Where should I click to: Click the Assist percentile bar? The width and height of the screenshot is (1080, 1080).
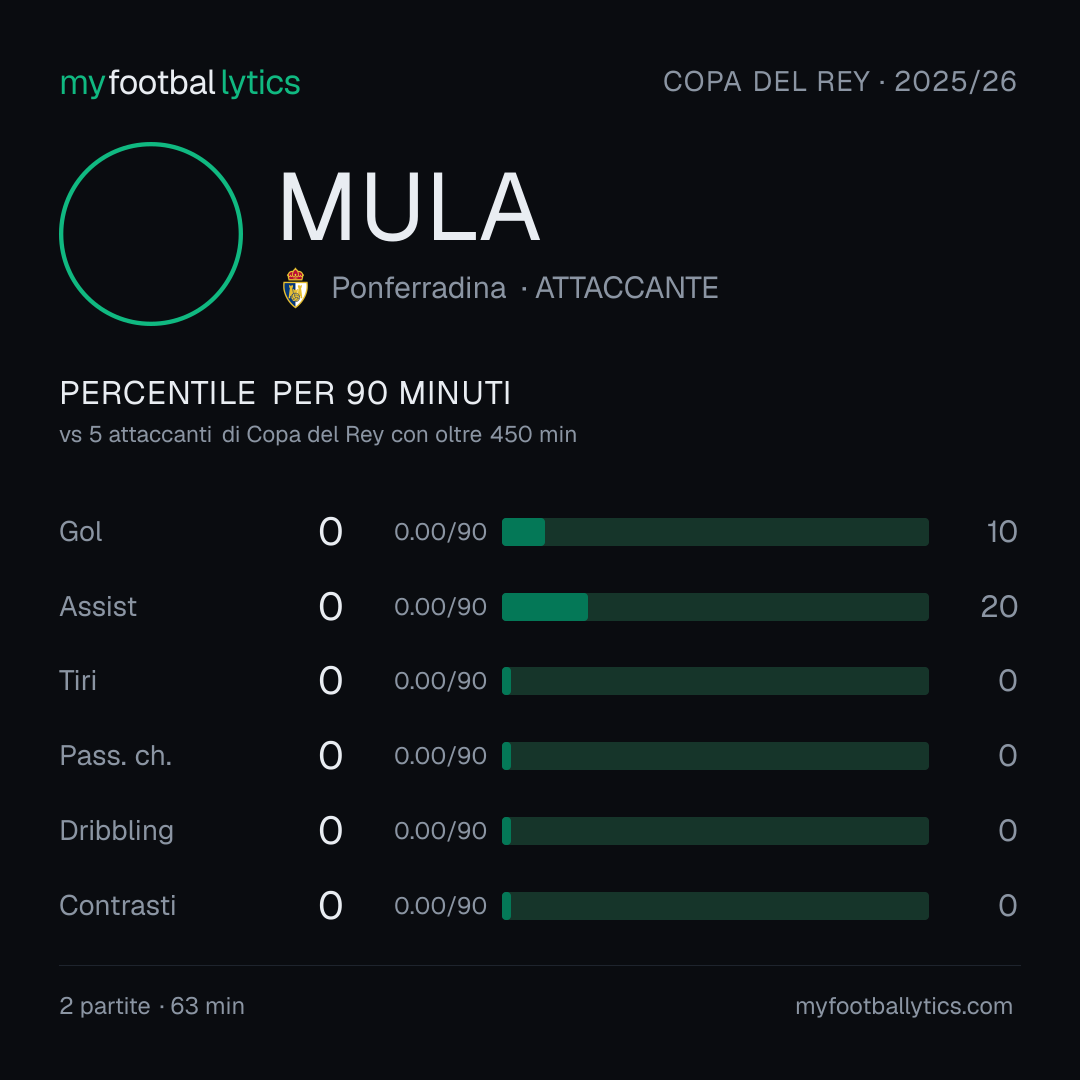pyautogui.click(x=715, y=607)
